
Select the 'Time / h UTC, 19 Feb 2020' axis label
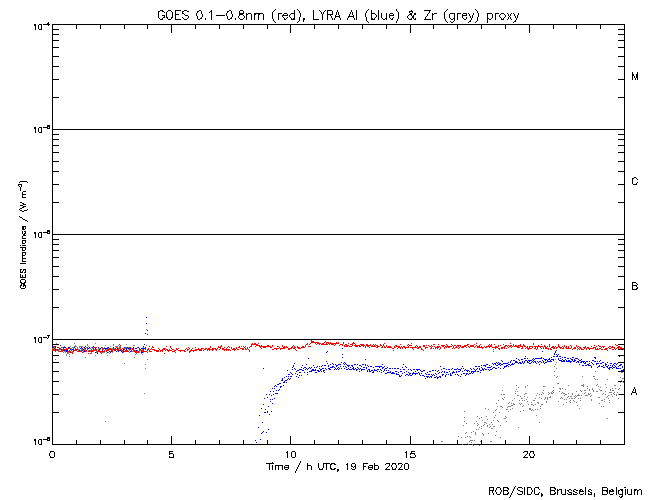(338, 466)
